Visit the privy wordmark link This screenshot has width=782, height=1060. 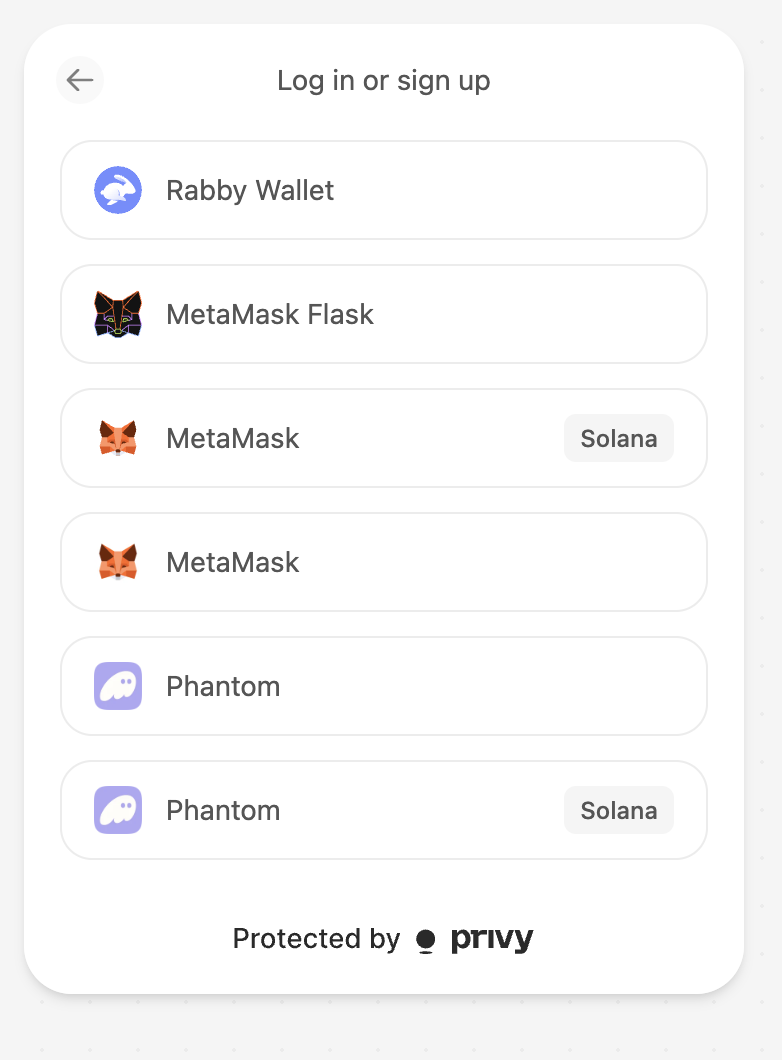point(492,939)
